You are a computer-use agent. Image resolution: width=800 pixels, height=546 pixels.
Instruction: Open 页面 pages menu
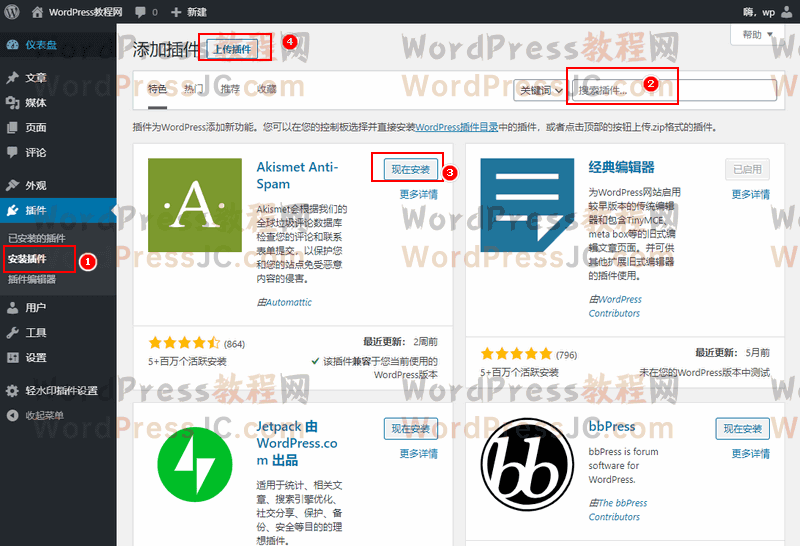point(58,128)
